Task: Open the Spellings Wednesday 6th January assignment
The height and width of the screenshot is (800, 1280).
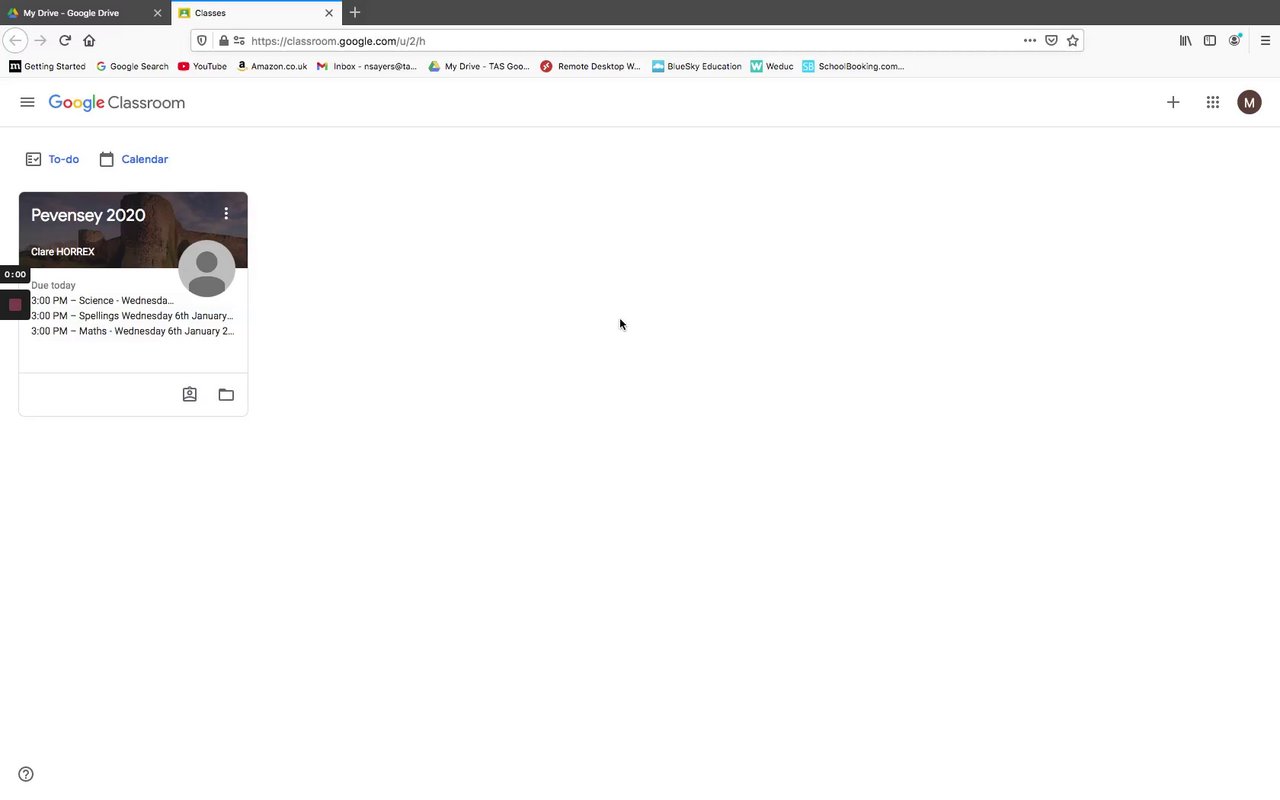Action: click(132, 316)
